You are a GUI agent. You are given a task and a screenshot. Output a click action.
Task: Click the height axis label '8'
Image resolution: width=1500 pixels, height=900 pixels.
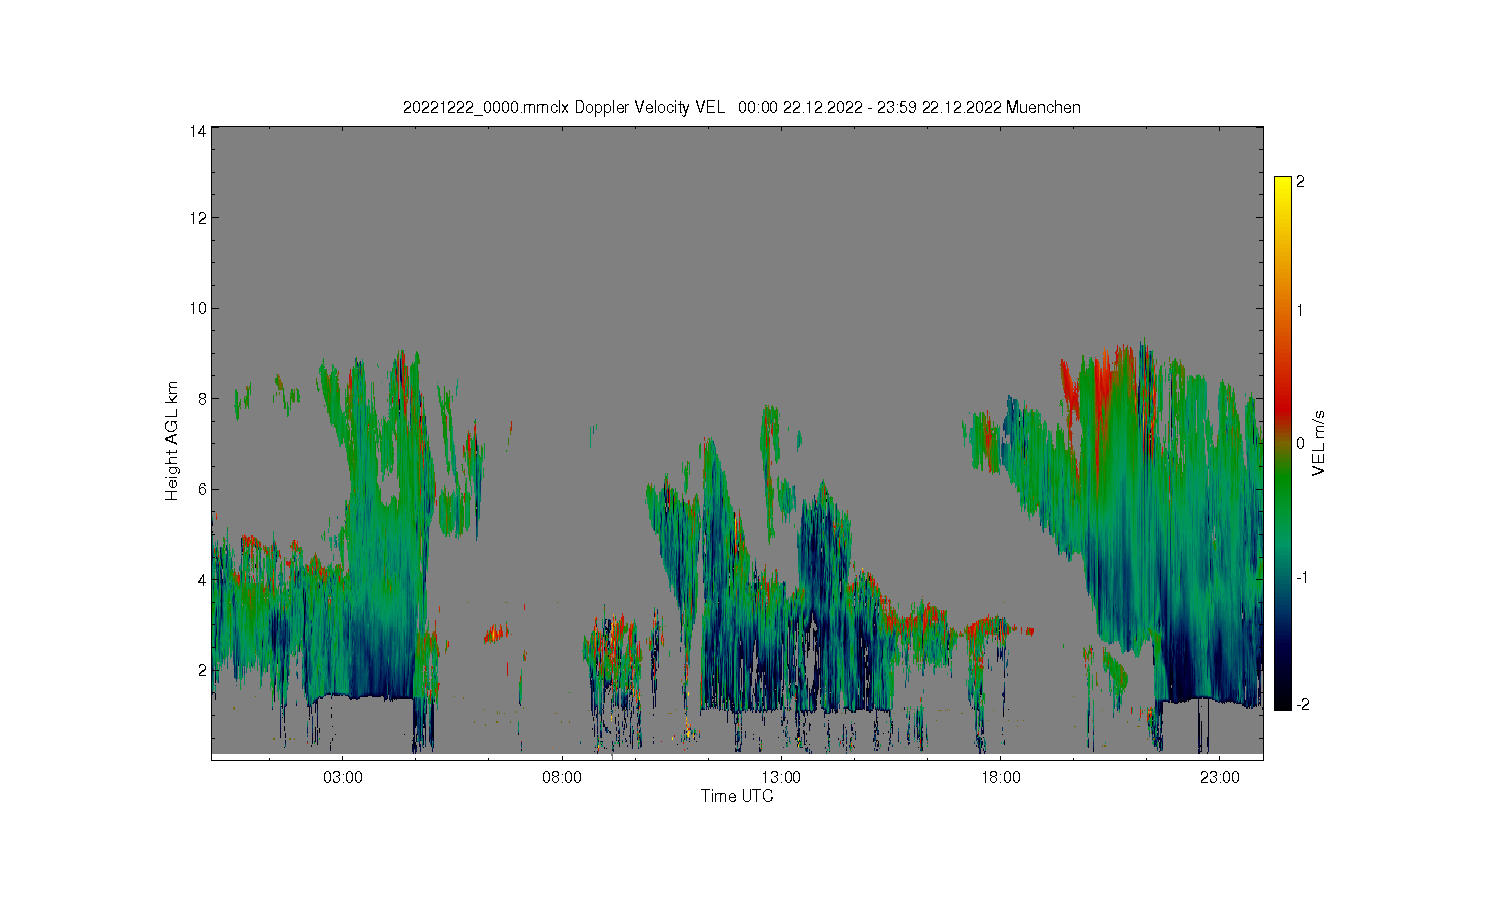pos(202,398)
